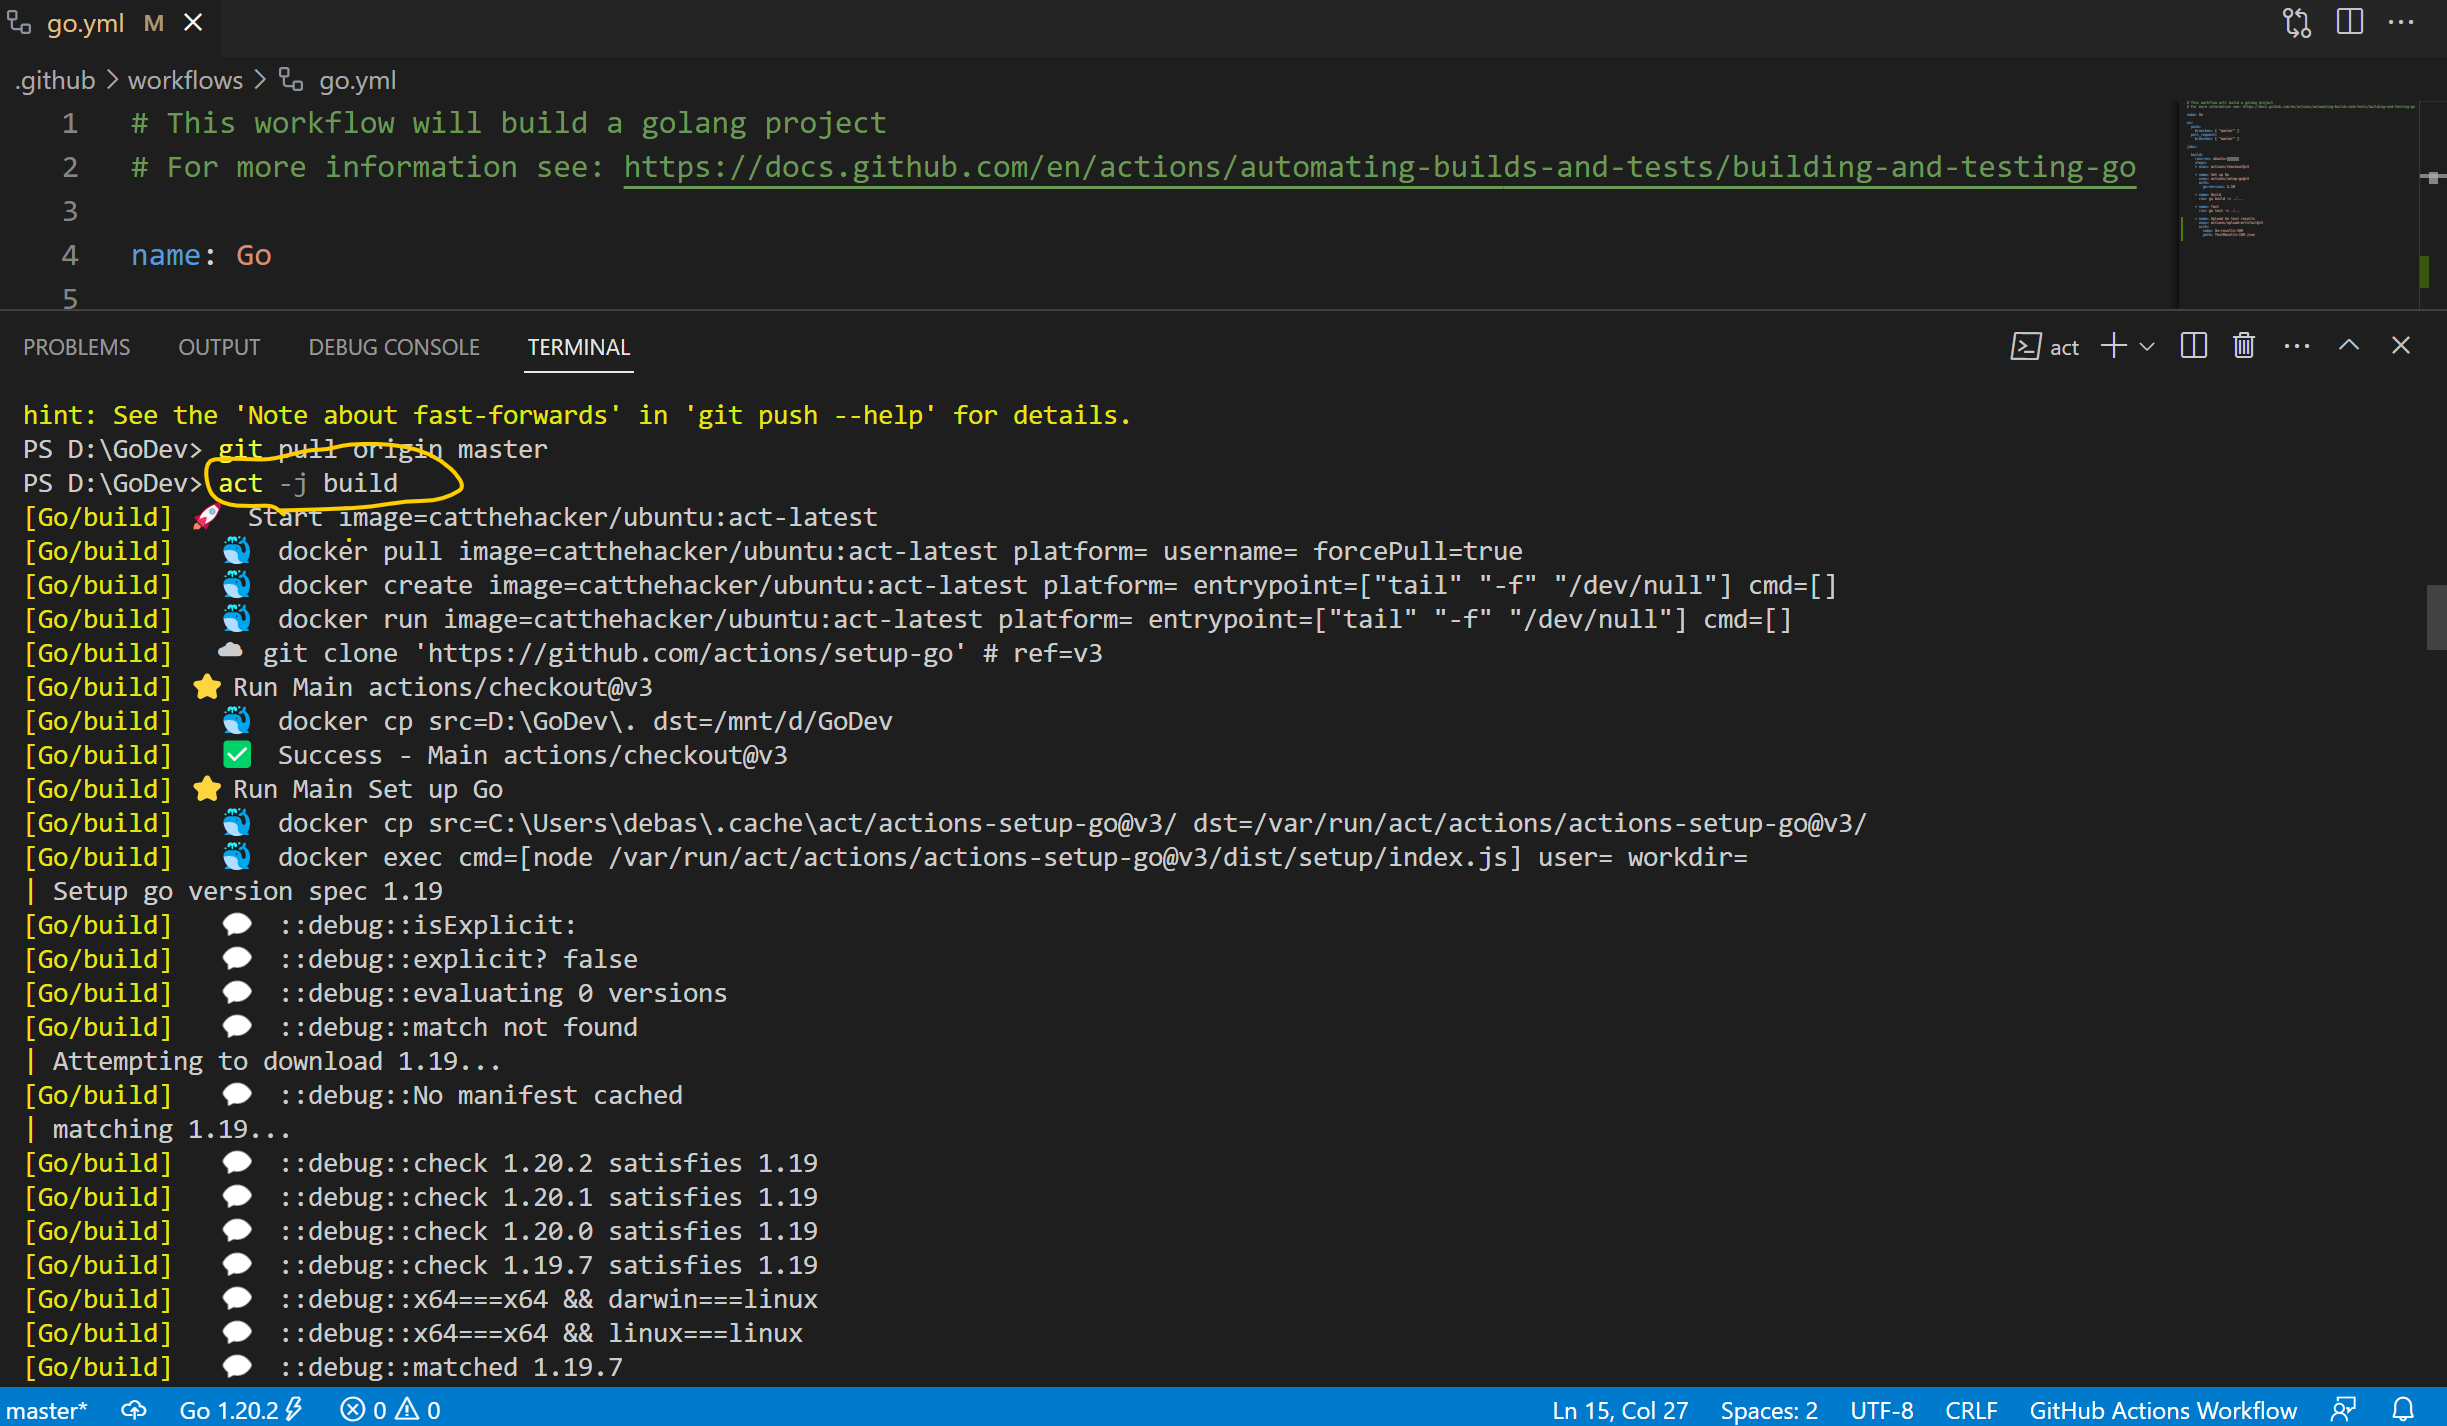Click the synchronize changes cloud icon

click(x=134, y=1409)
